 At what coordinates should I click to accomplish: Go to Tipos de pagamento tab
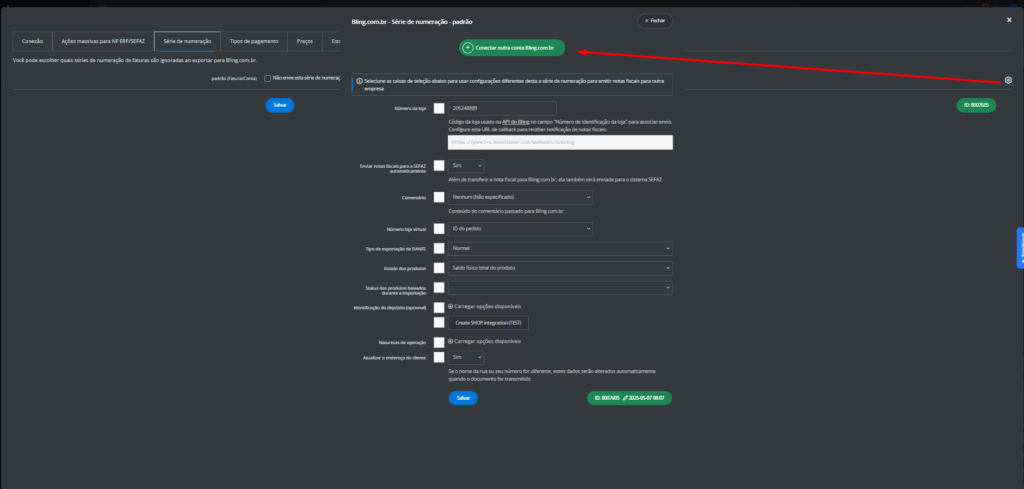click(x=254, y=41)
